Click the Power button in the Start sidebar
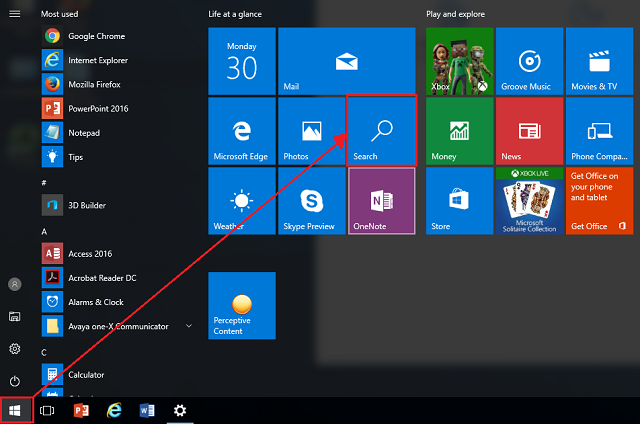This screenshot has width=640, height=424. pos(15,381)
